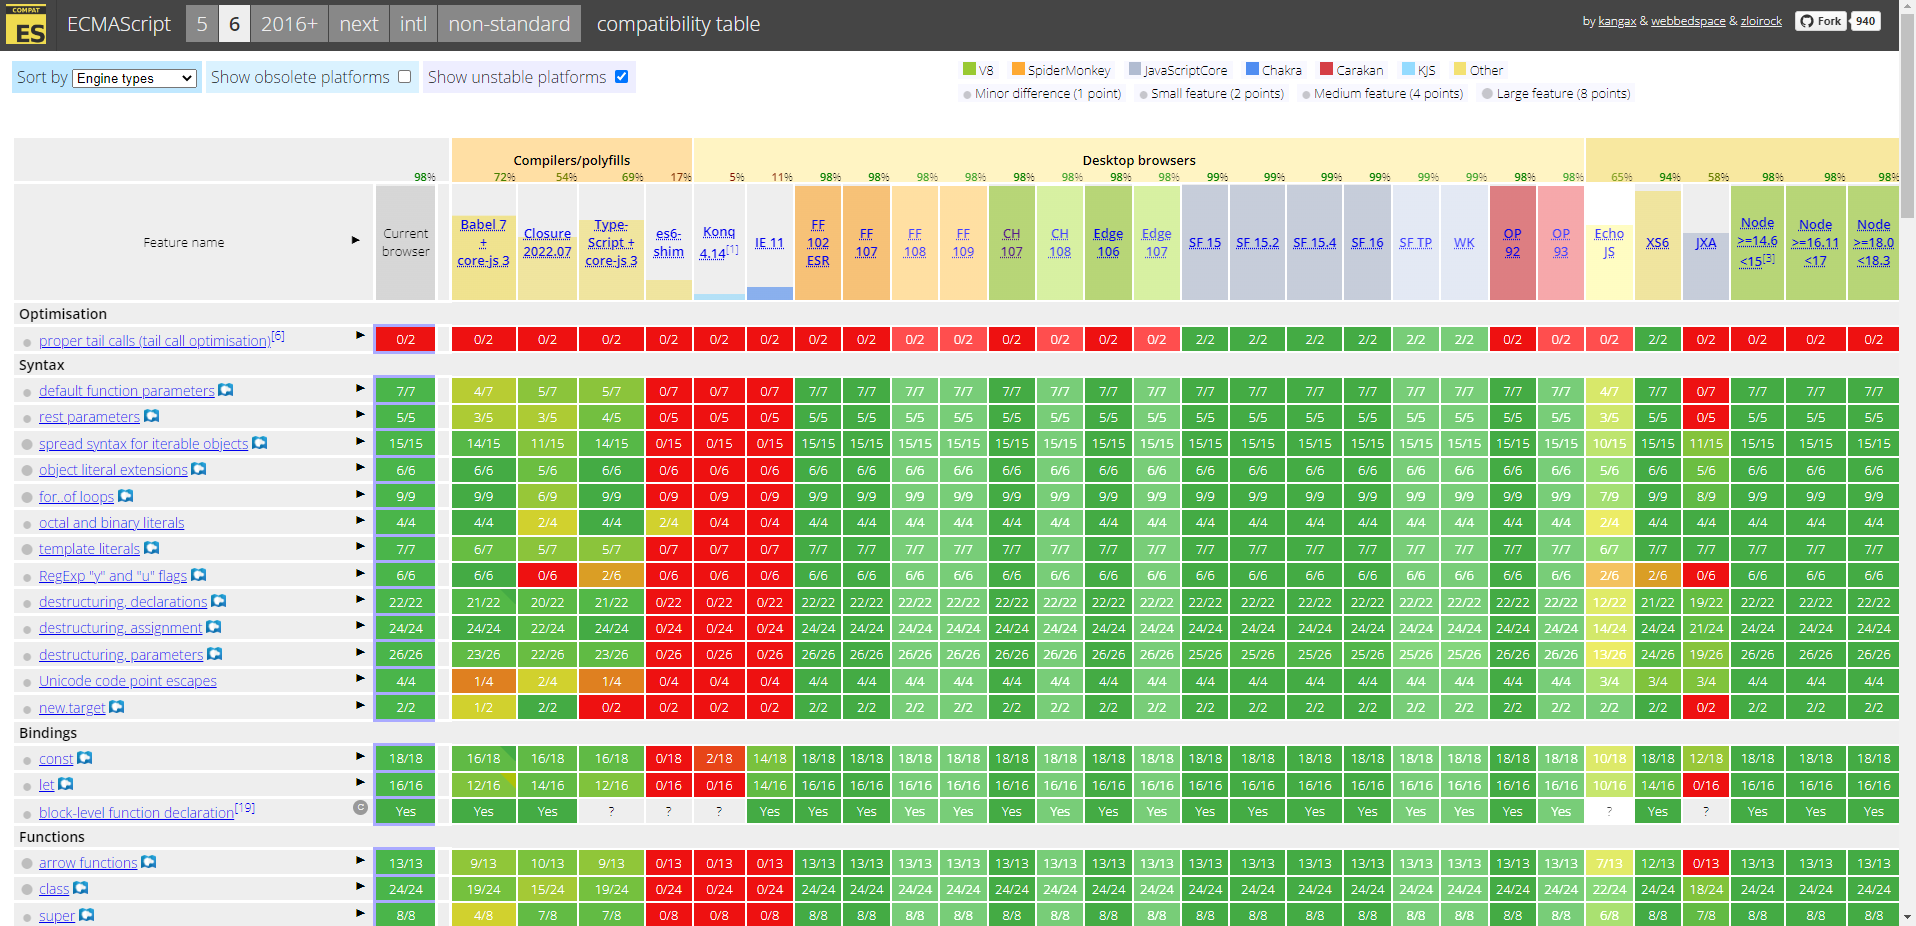
Task: Click the SpiderMonkey orange legend swatch
Action: 1018,69
